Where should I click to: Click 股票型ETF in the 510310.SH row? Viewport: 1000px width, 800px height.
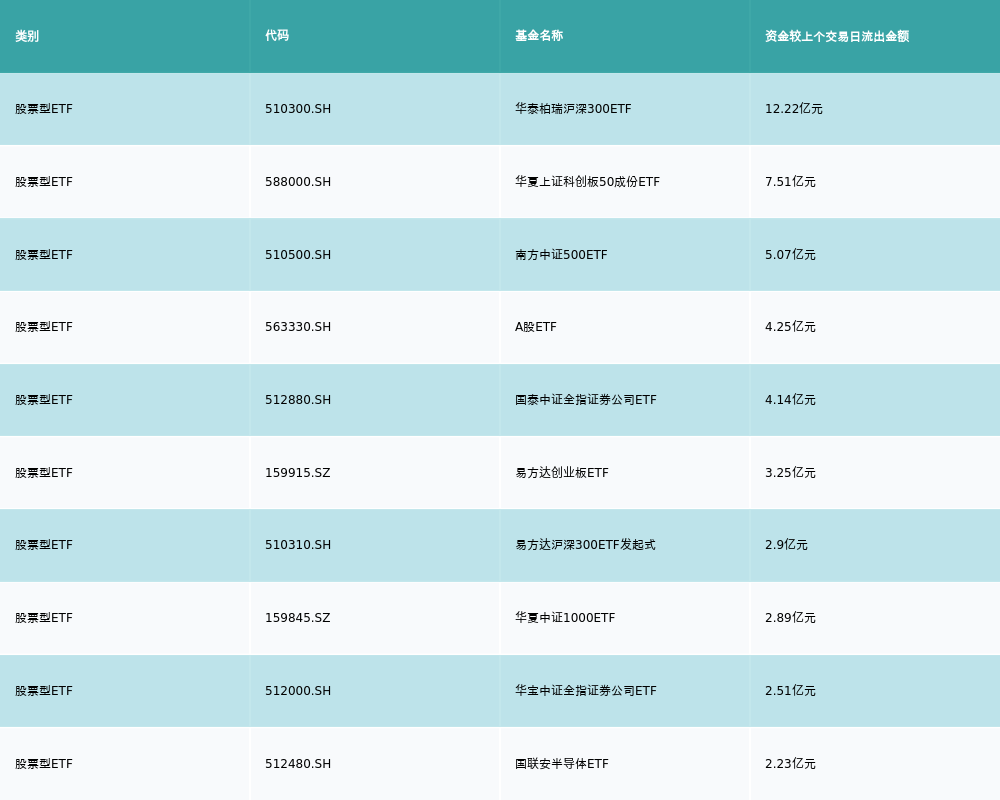click(x=44, y=545)
